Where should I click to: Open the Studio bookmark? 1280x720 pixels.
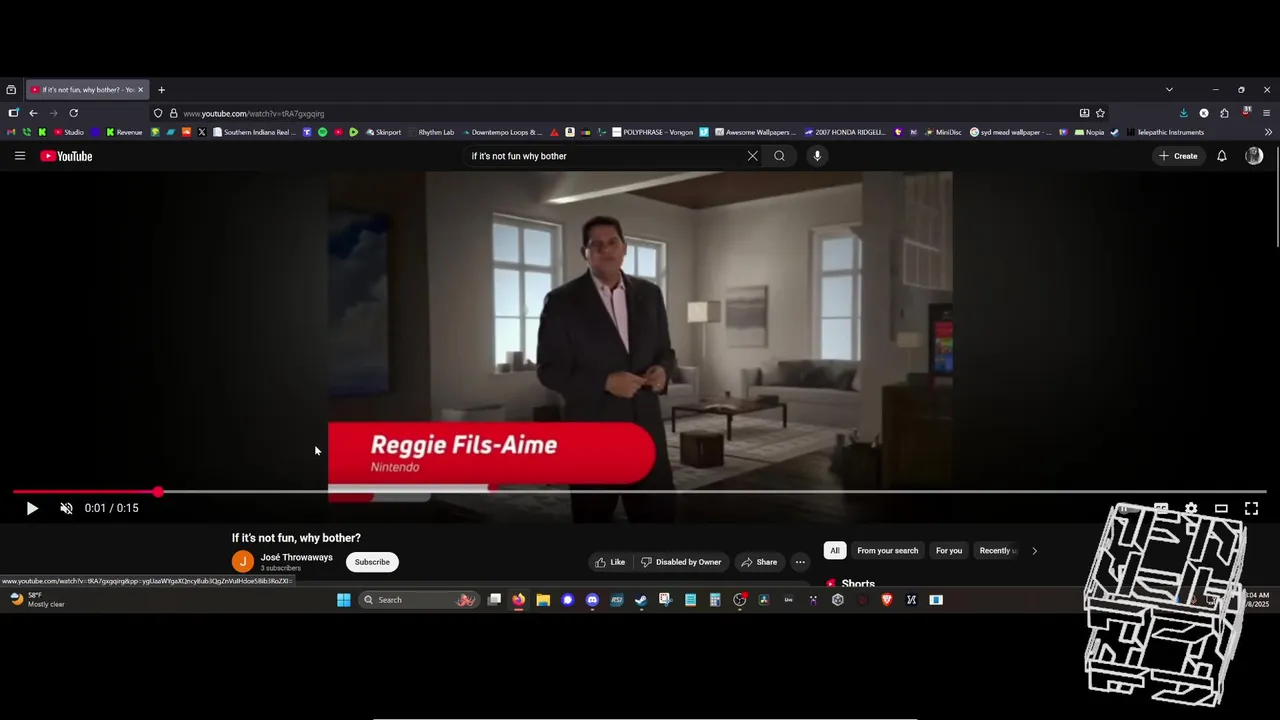69,132
